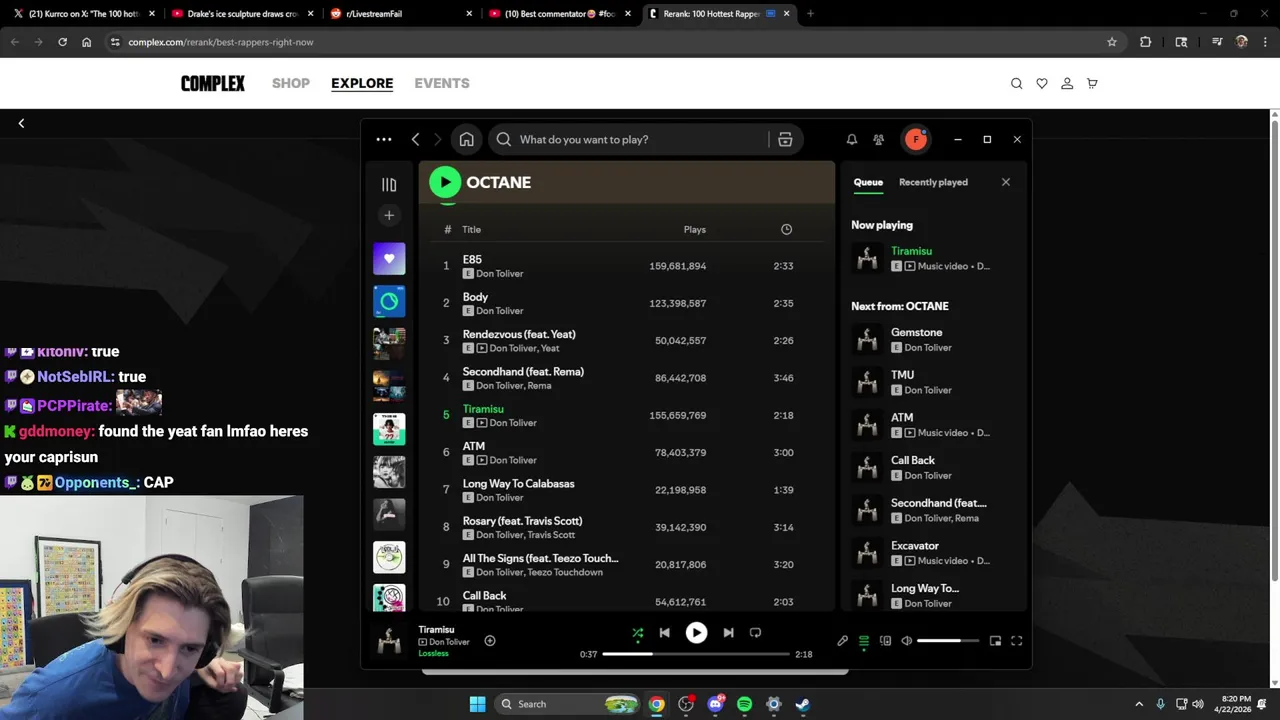This screenshot has height=720, width=1280.
Task: Open Complex SHOP menu
Action: [x=291, y=83]
